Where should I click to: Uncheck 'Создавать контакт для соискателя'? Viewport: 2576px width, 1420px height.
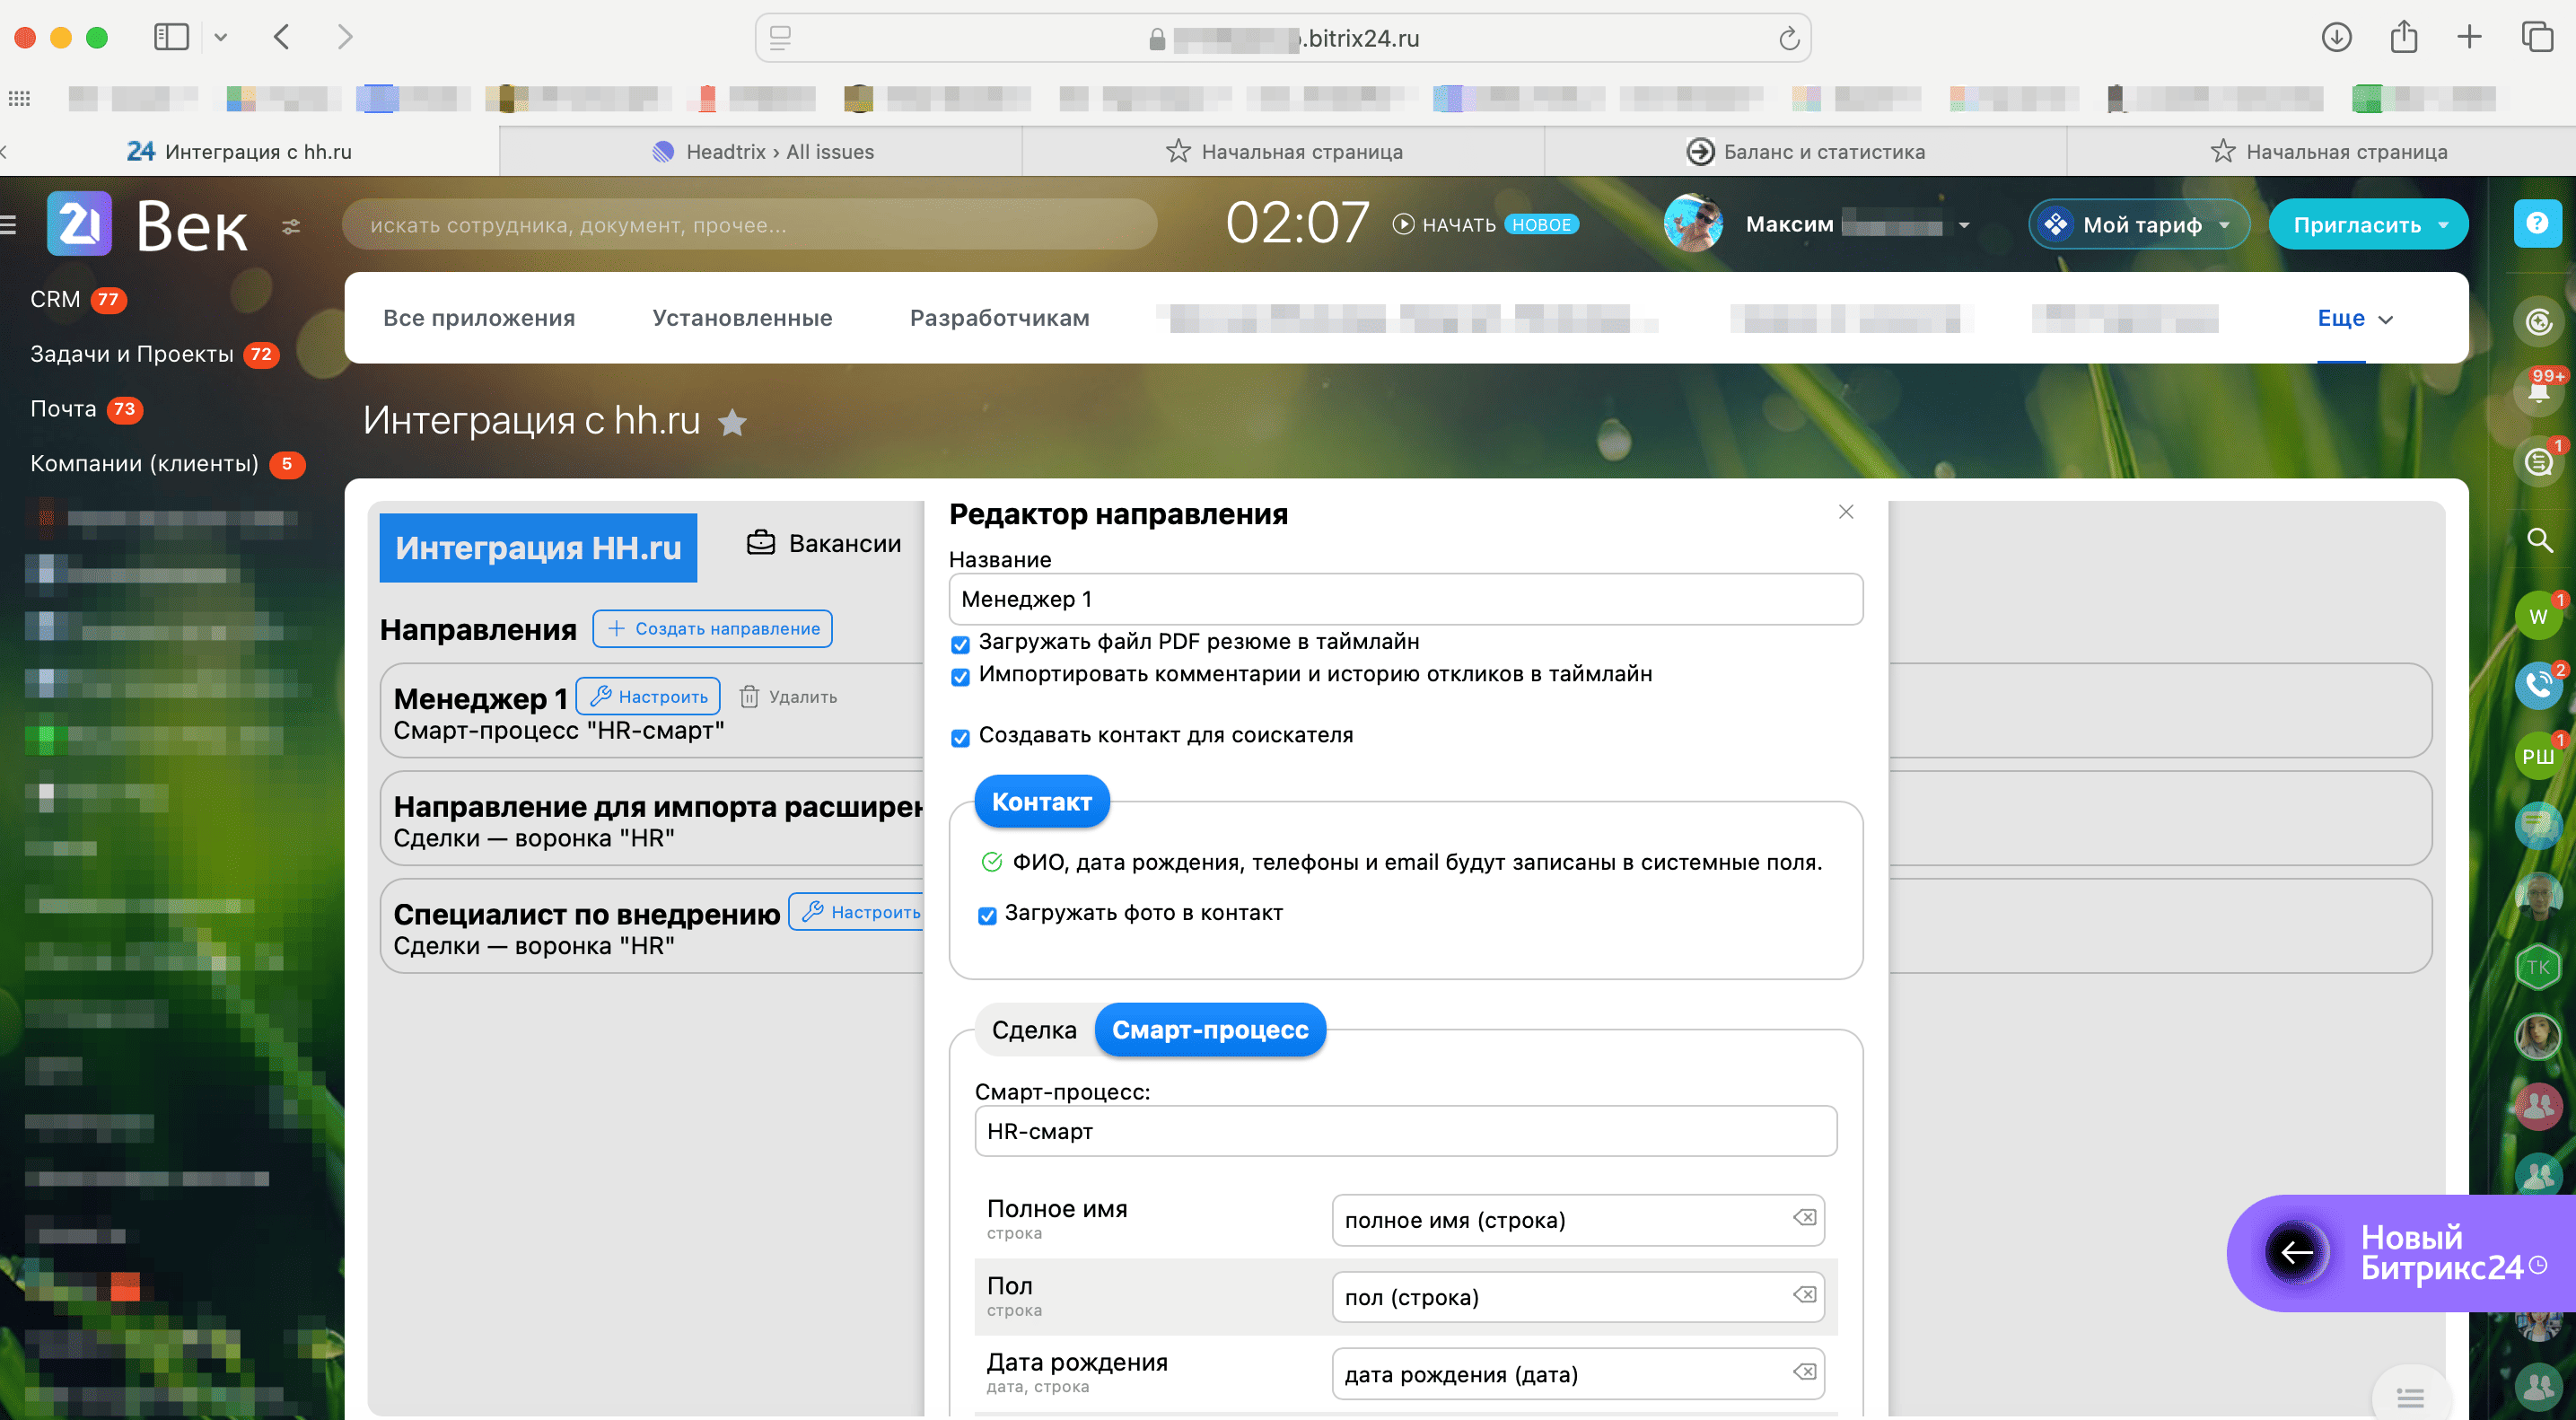tap(960, 738)
